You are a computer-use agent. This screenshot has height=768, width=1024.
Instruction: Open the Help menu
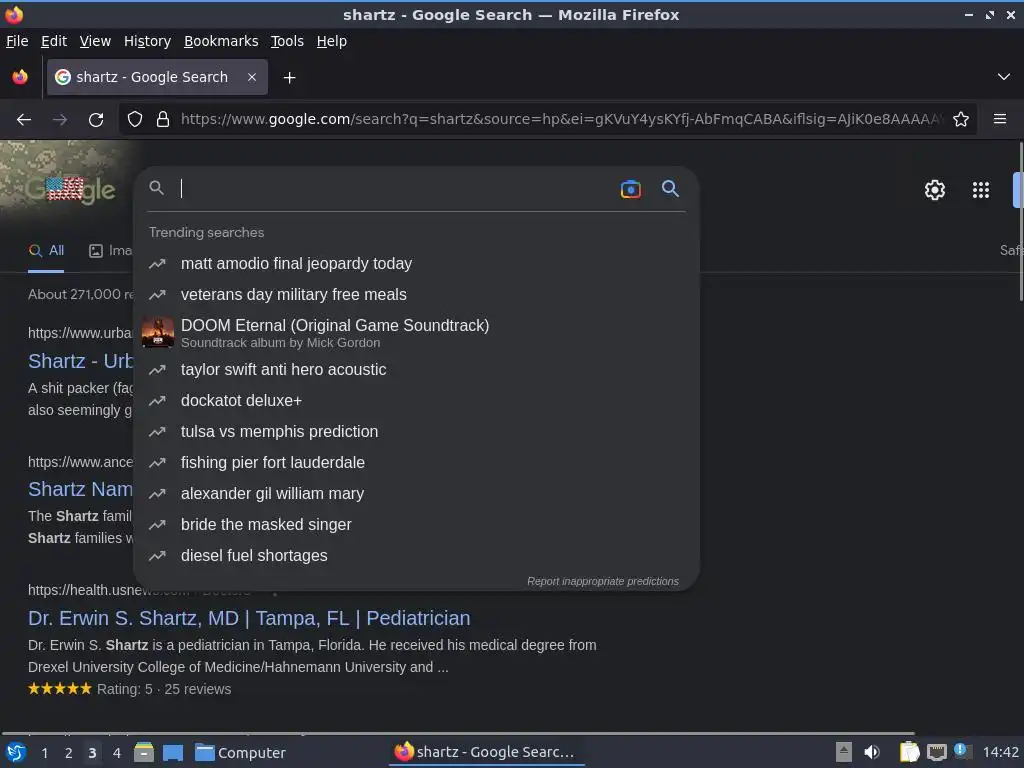click(332, 41)
